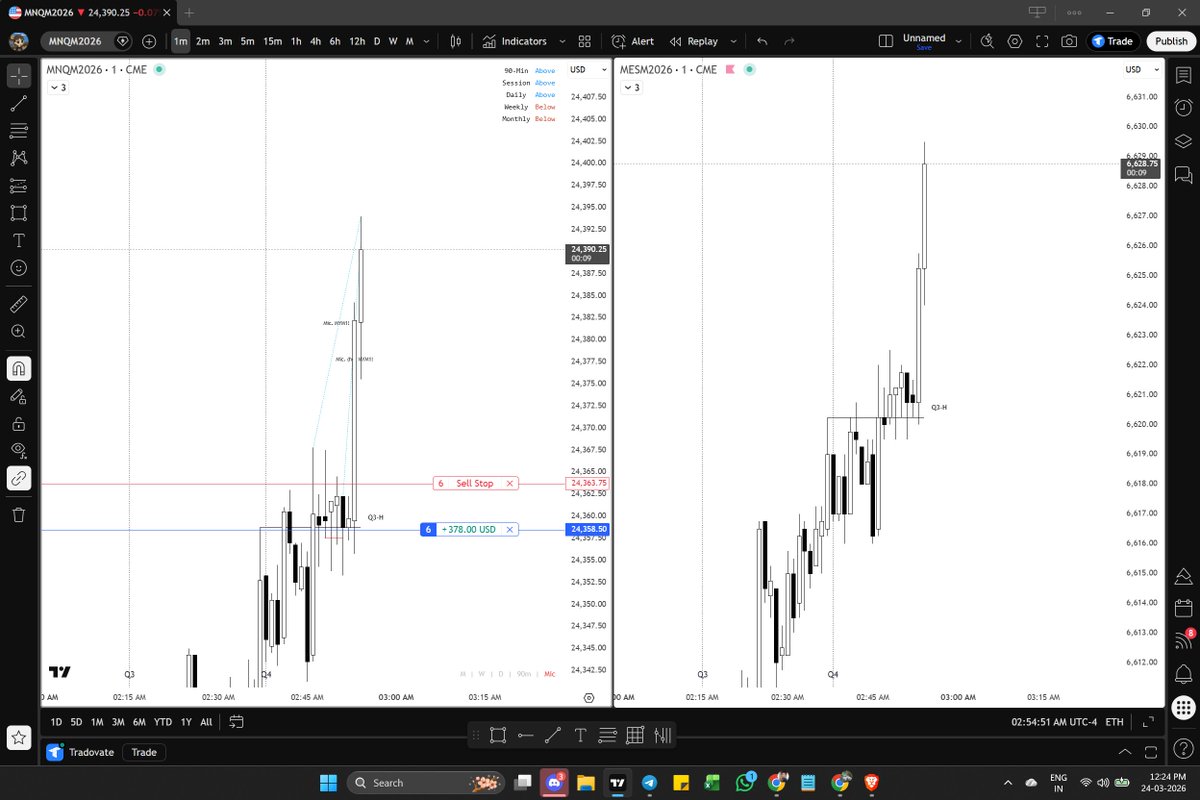The height and width of the screenshot is (800, 1200).
Task: Toggle fullscreen mode in top bar
Action: (x=1043, y=41)
